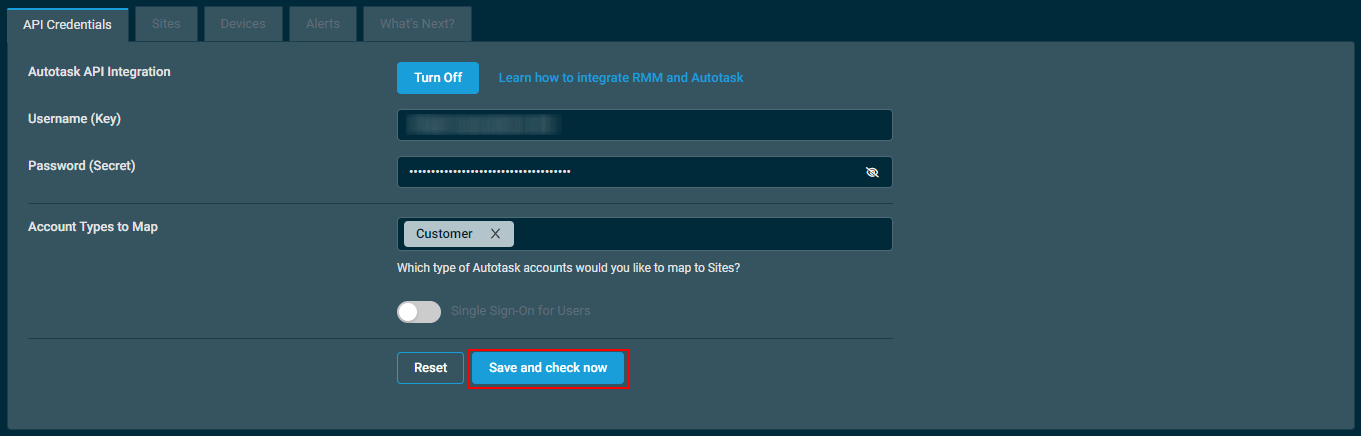
Task: Reveal the password with the eye icon
Action: tap(872, 172)
